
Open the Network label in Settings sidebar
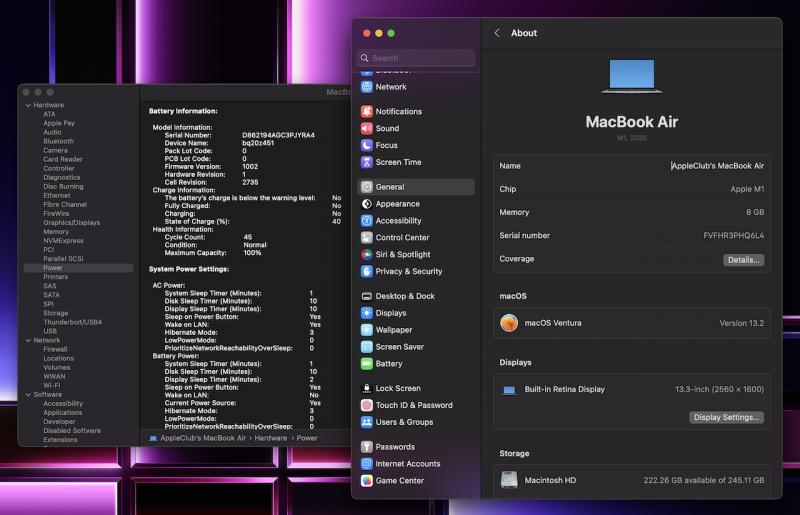click(x=391, y=87)
